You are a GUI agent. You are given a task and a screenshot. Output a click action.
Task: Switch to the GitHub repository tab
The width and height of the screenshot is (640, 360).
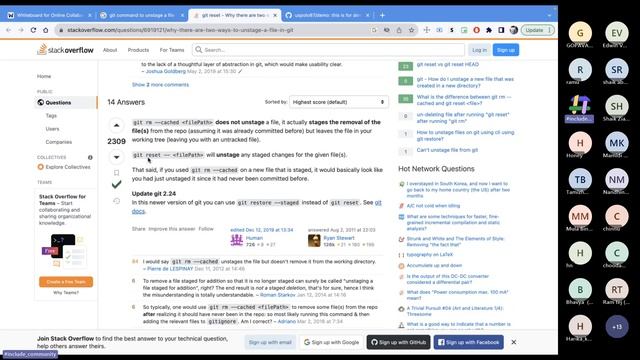point(327,15)
